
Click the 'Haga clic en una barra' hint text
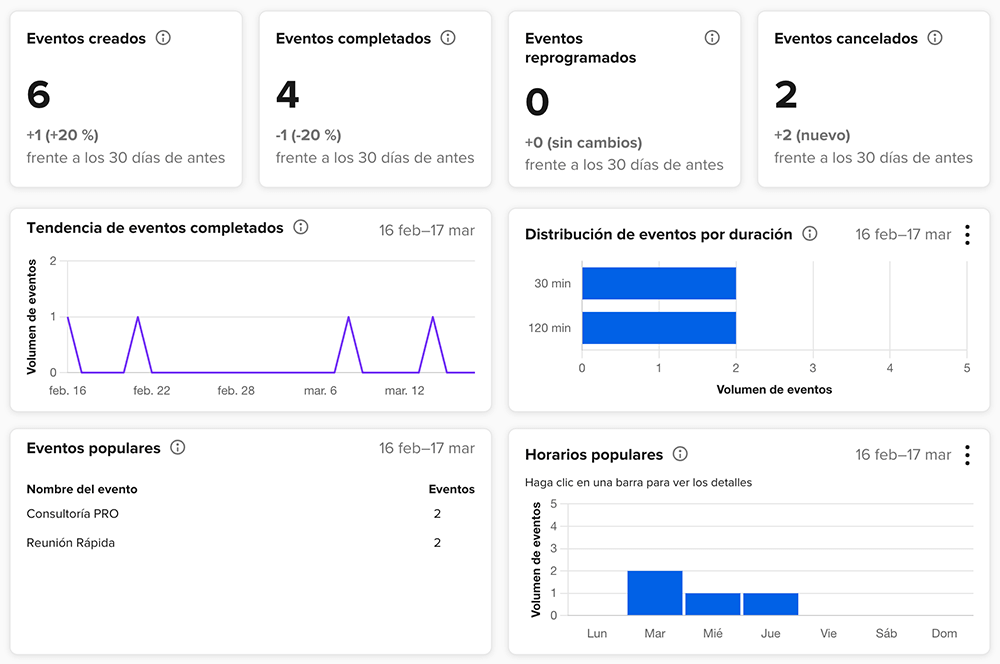638,483
